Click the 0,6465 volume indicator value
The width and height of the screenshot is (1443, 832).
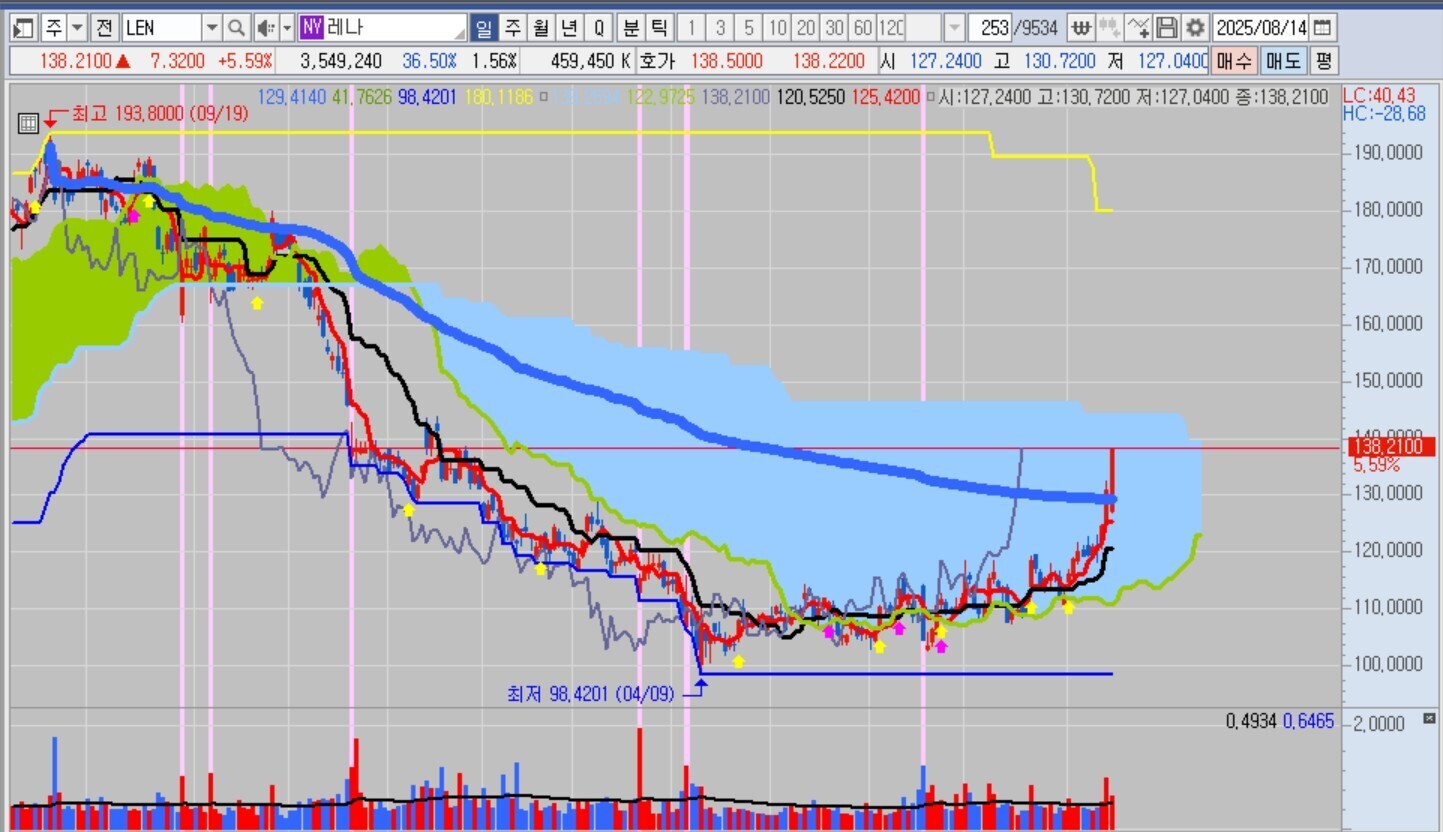point(1309,720)
